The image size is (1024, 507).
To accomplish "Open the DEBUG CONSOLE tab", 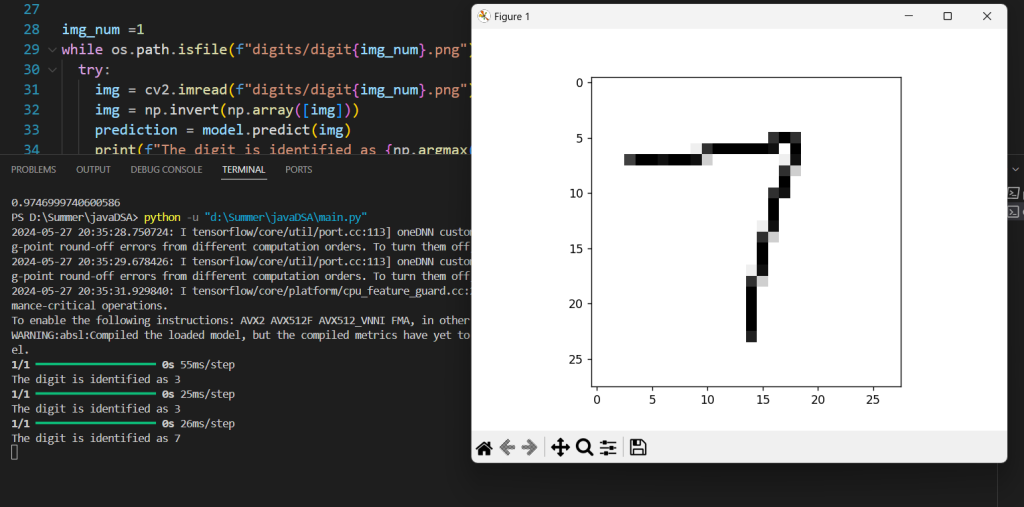I will pos(166,169).
